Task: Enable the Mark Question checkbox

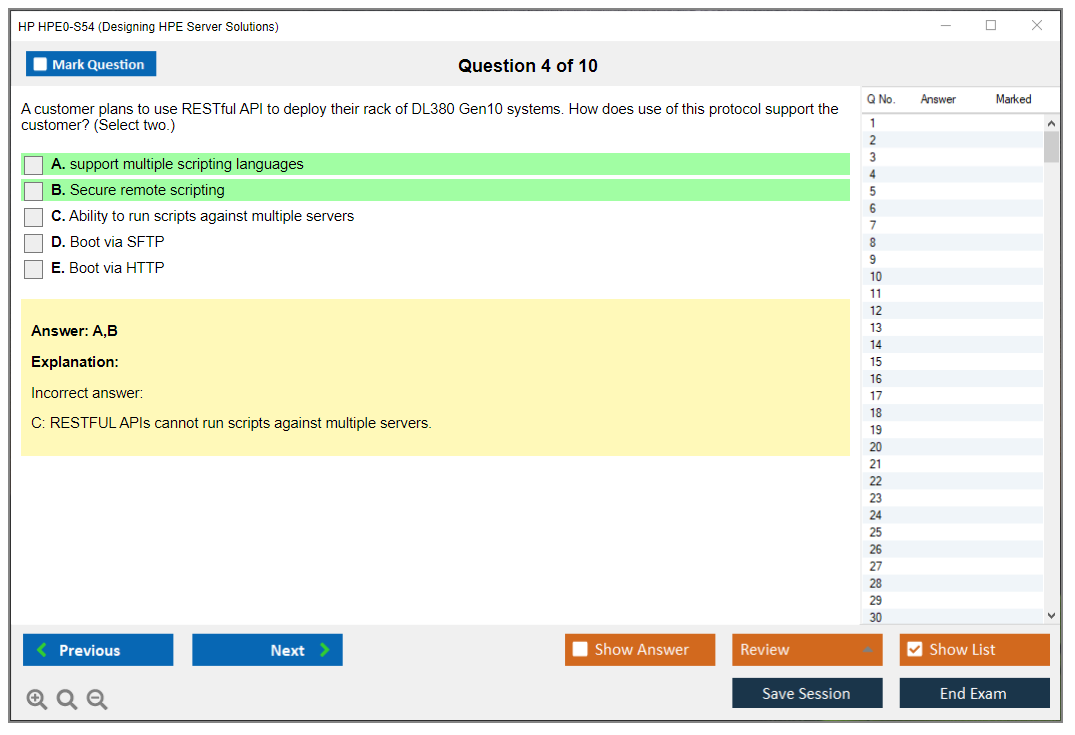Action: tap(40, 63)
